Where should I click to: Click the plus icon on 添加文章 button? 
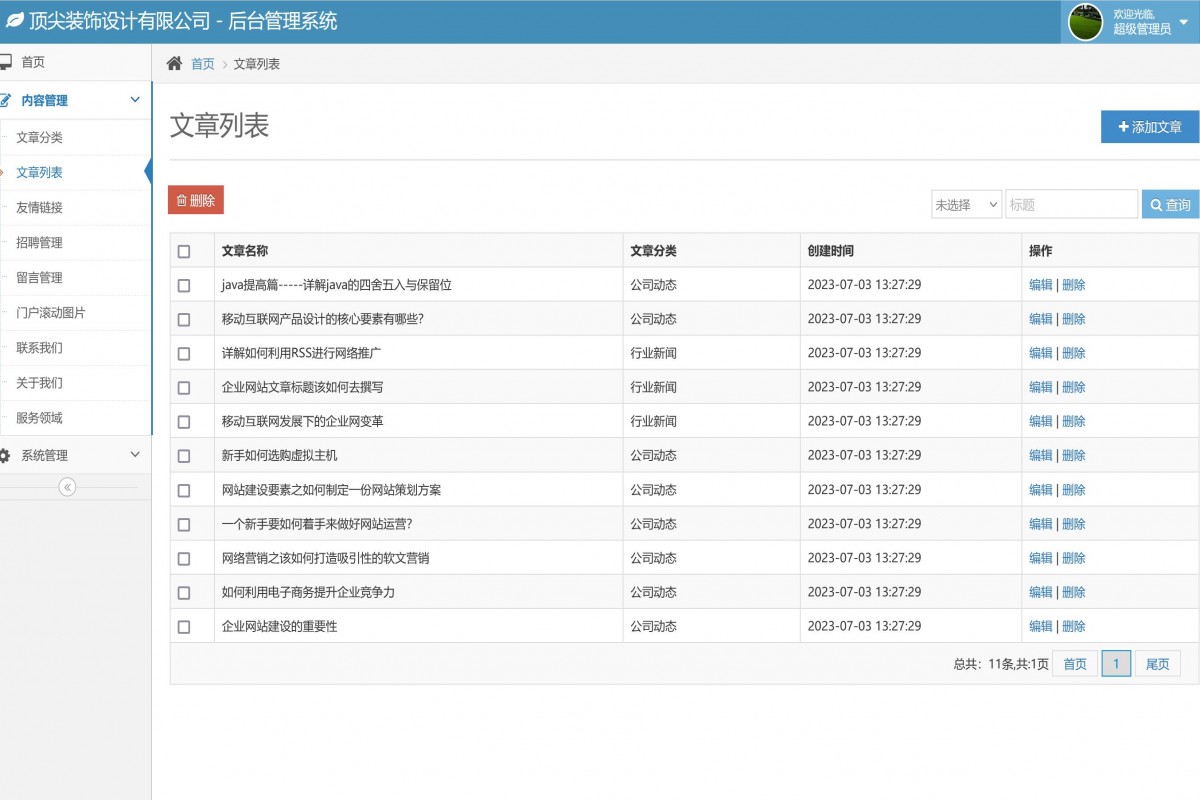point(1122,127)
